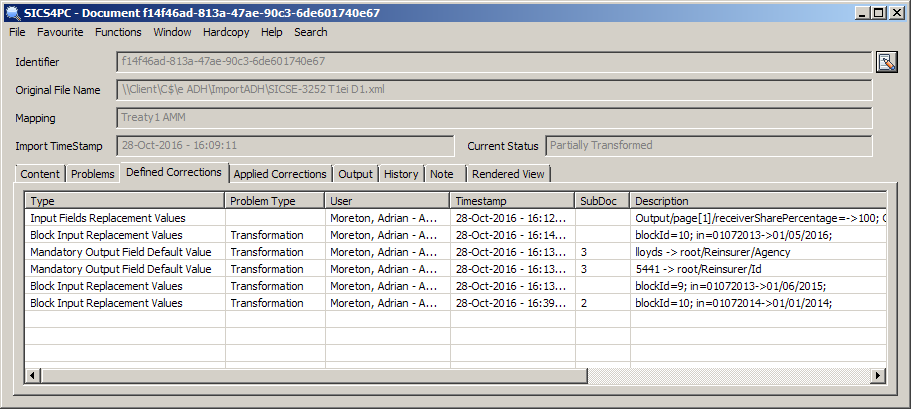
Task: Open the Search menu
Action: (311, 32)
